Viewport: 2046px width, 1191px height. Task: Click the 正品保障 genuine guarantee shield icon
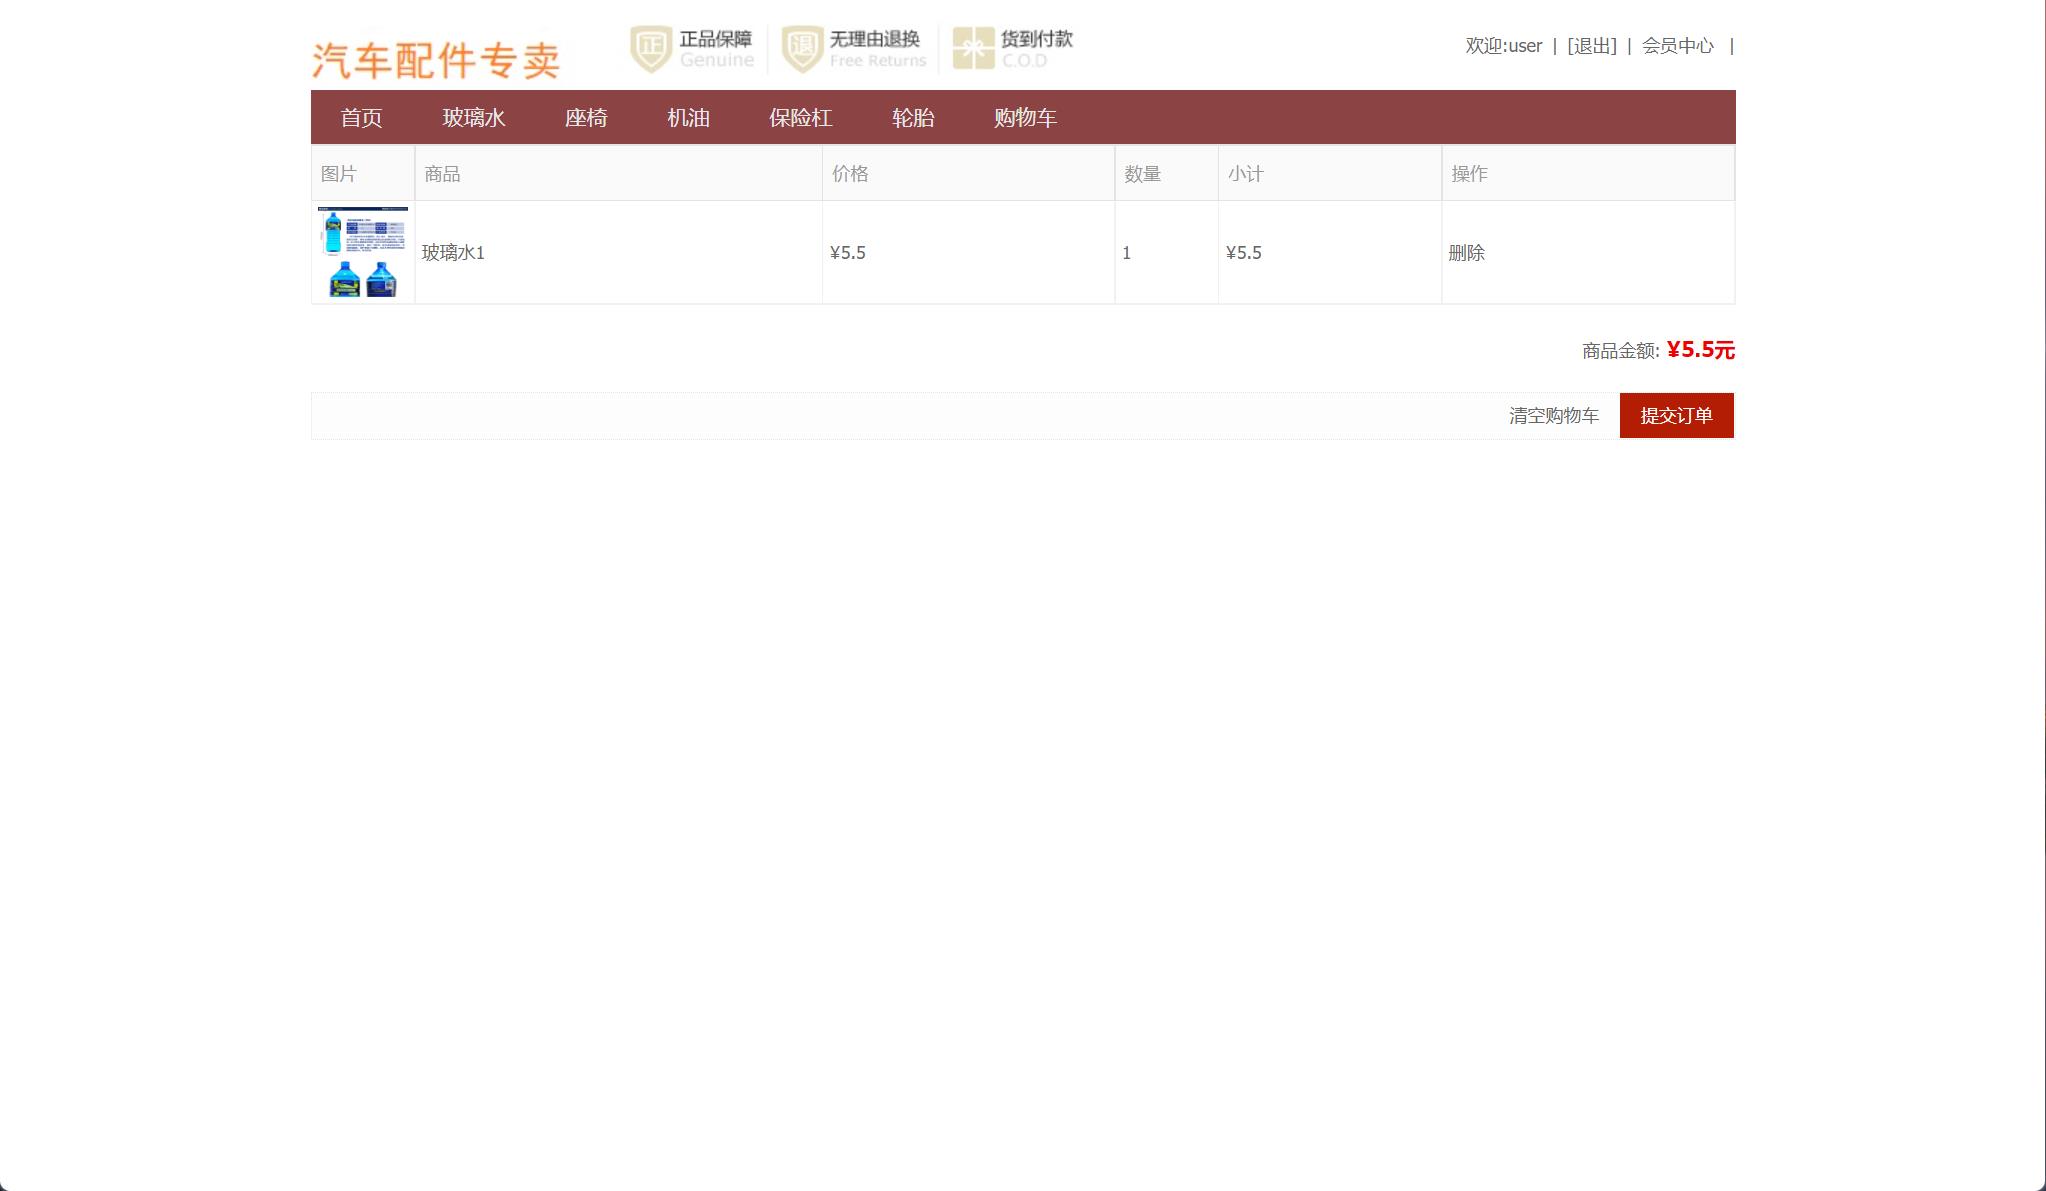(650, 46)
